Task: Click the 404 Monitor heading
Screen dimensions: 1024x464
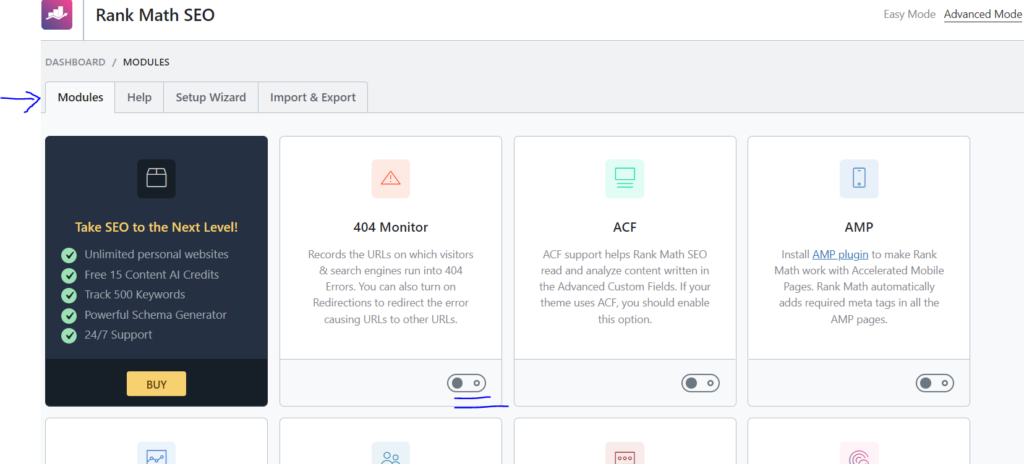Action: (391, 227)
